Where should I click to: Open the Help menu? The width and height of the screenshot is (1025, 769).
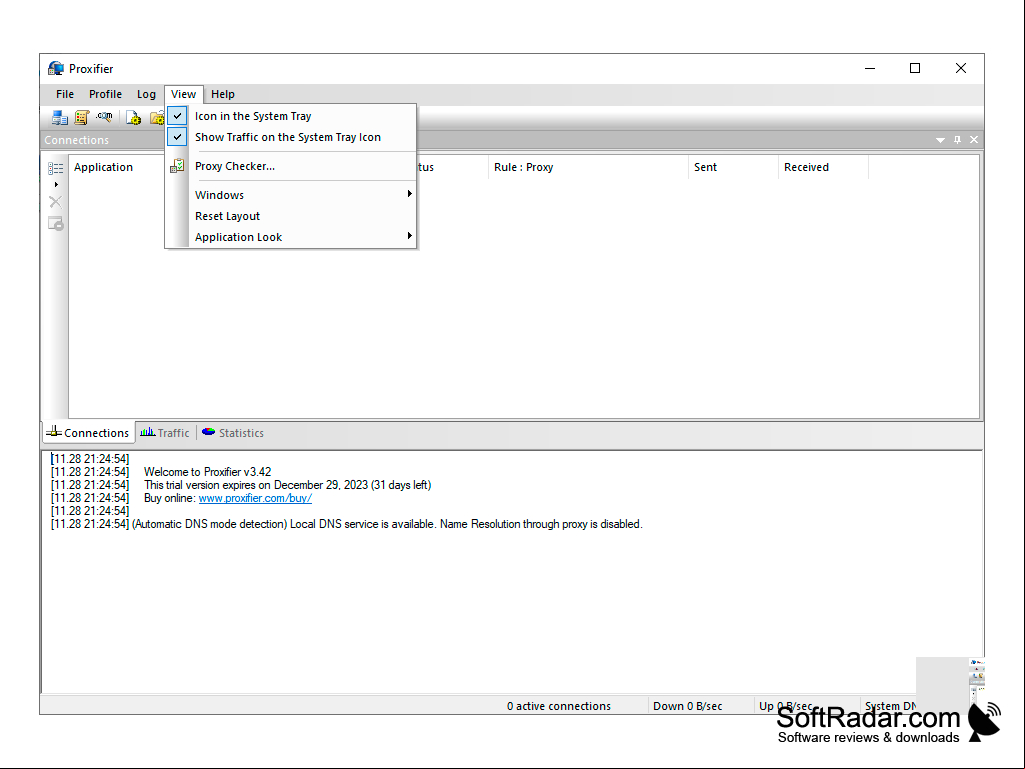pyautogui.click(x=223, y=94)
